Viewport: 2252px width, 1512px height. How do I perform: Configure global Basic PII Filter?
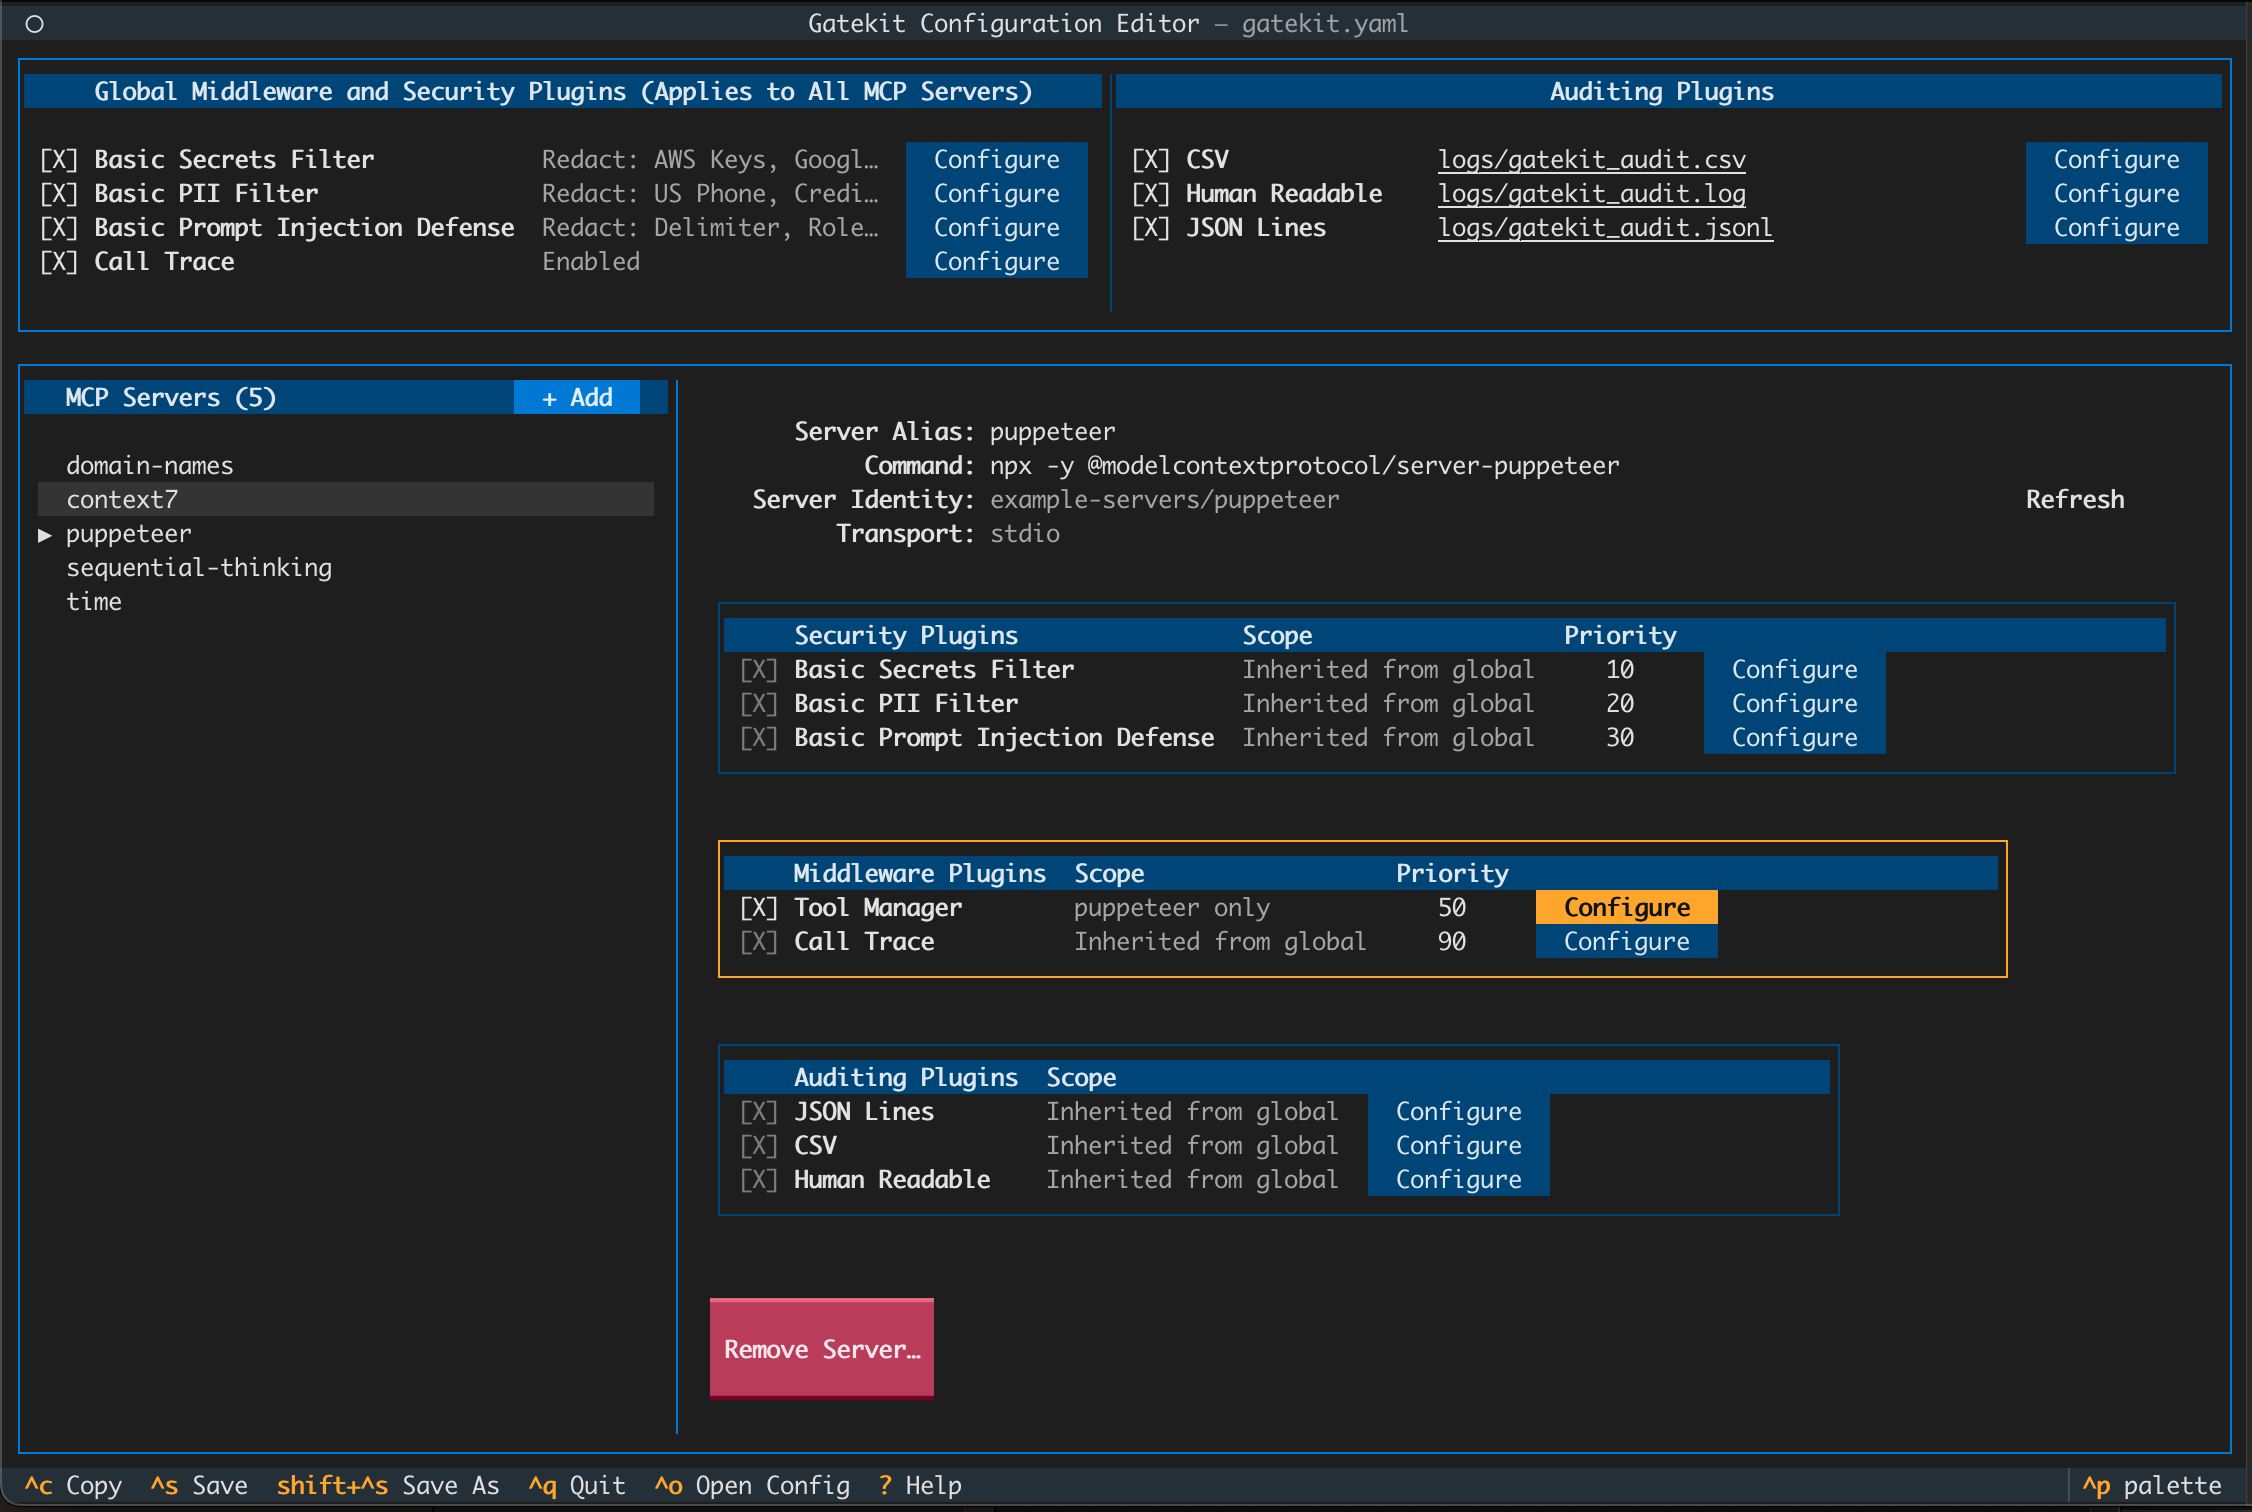(996, 194)
